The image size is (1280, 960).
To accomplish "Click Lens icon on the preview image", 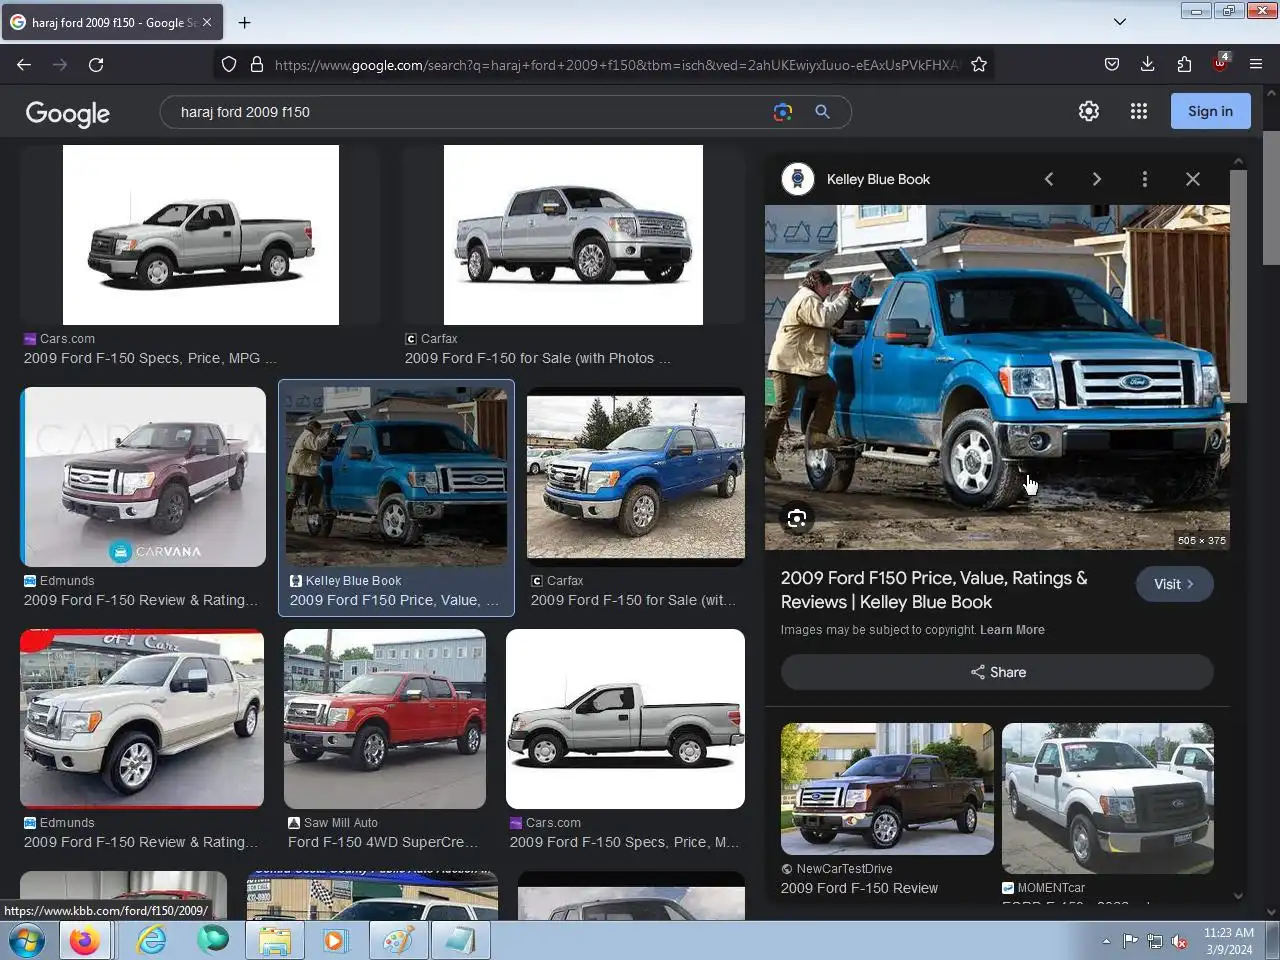I will point(797,518).
